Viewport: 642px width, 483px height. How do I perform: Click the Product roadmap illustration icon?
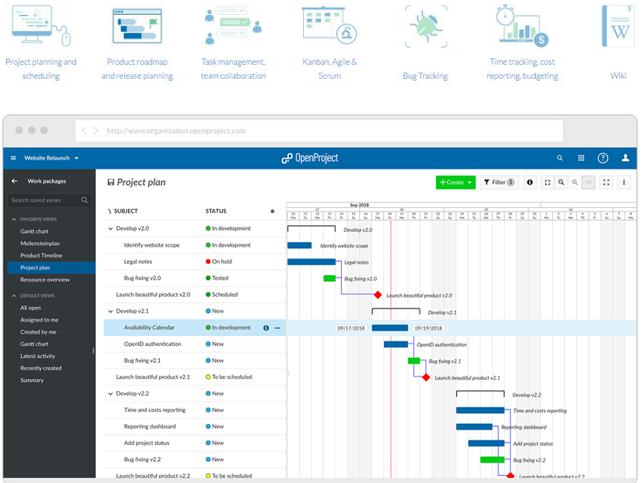point(137,26)
